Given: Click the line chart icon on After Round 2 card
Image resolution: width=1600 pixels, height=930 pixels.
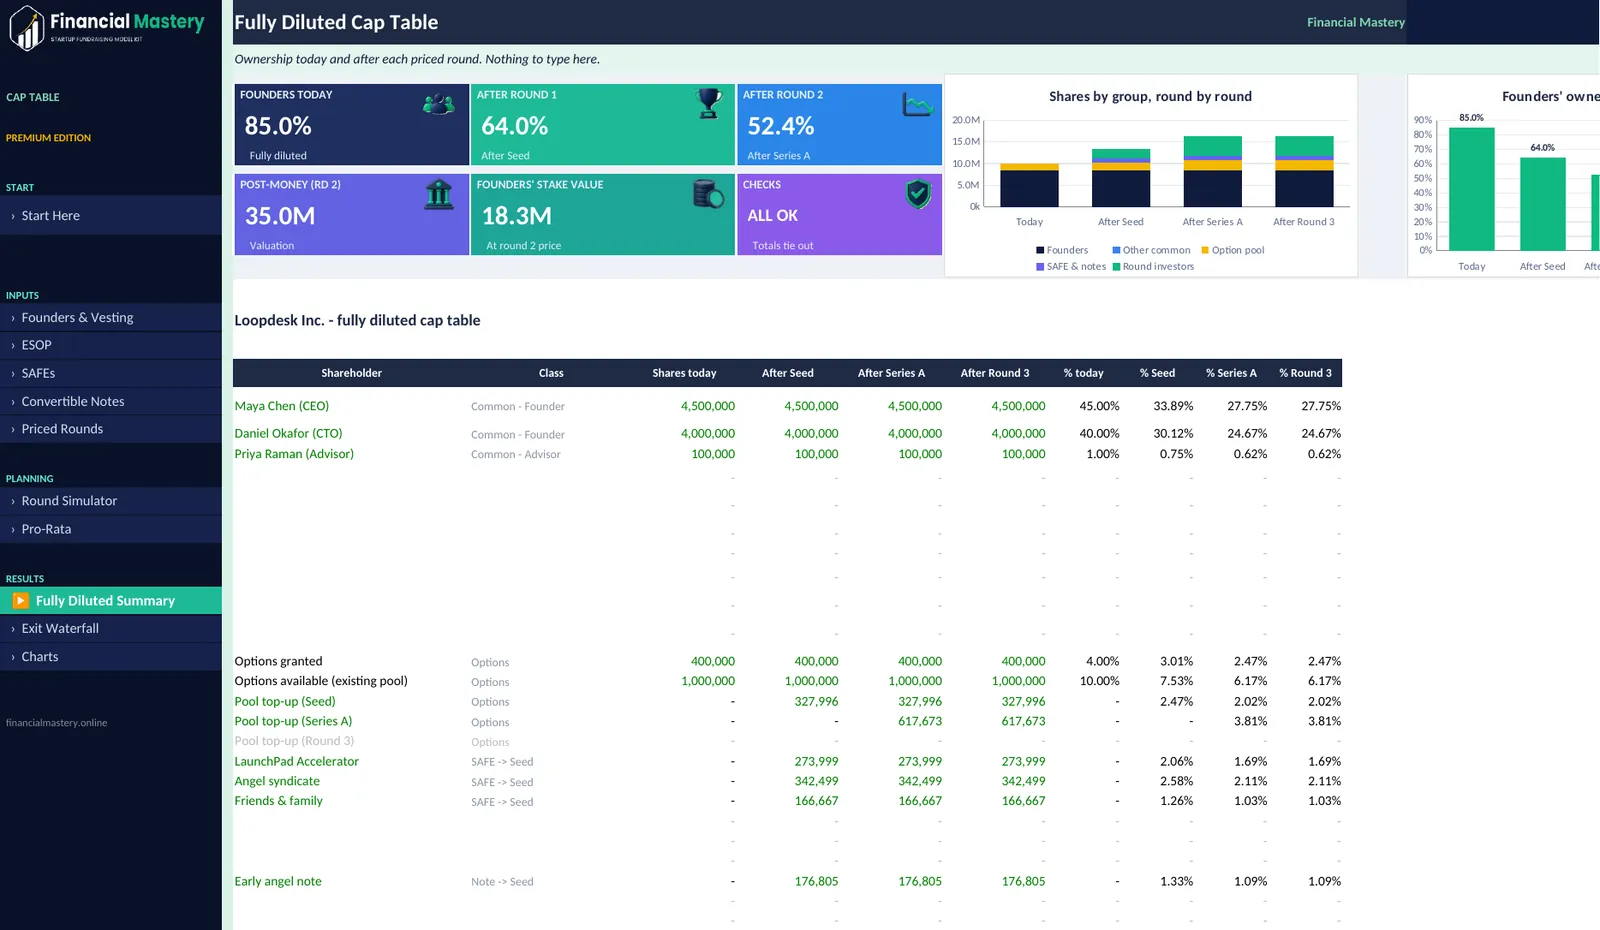Looking at the screenshot, I should (x=917, y=104).
